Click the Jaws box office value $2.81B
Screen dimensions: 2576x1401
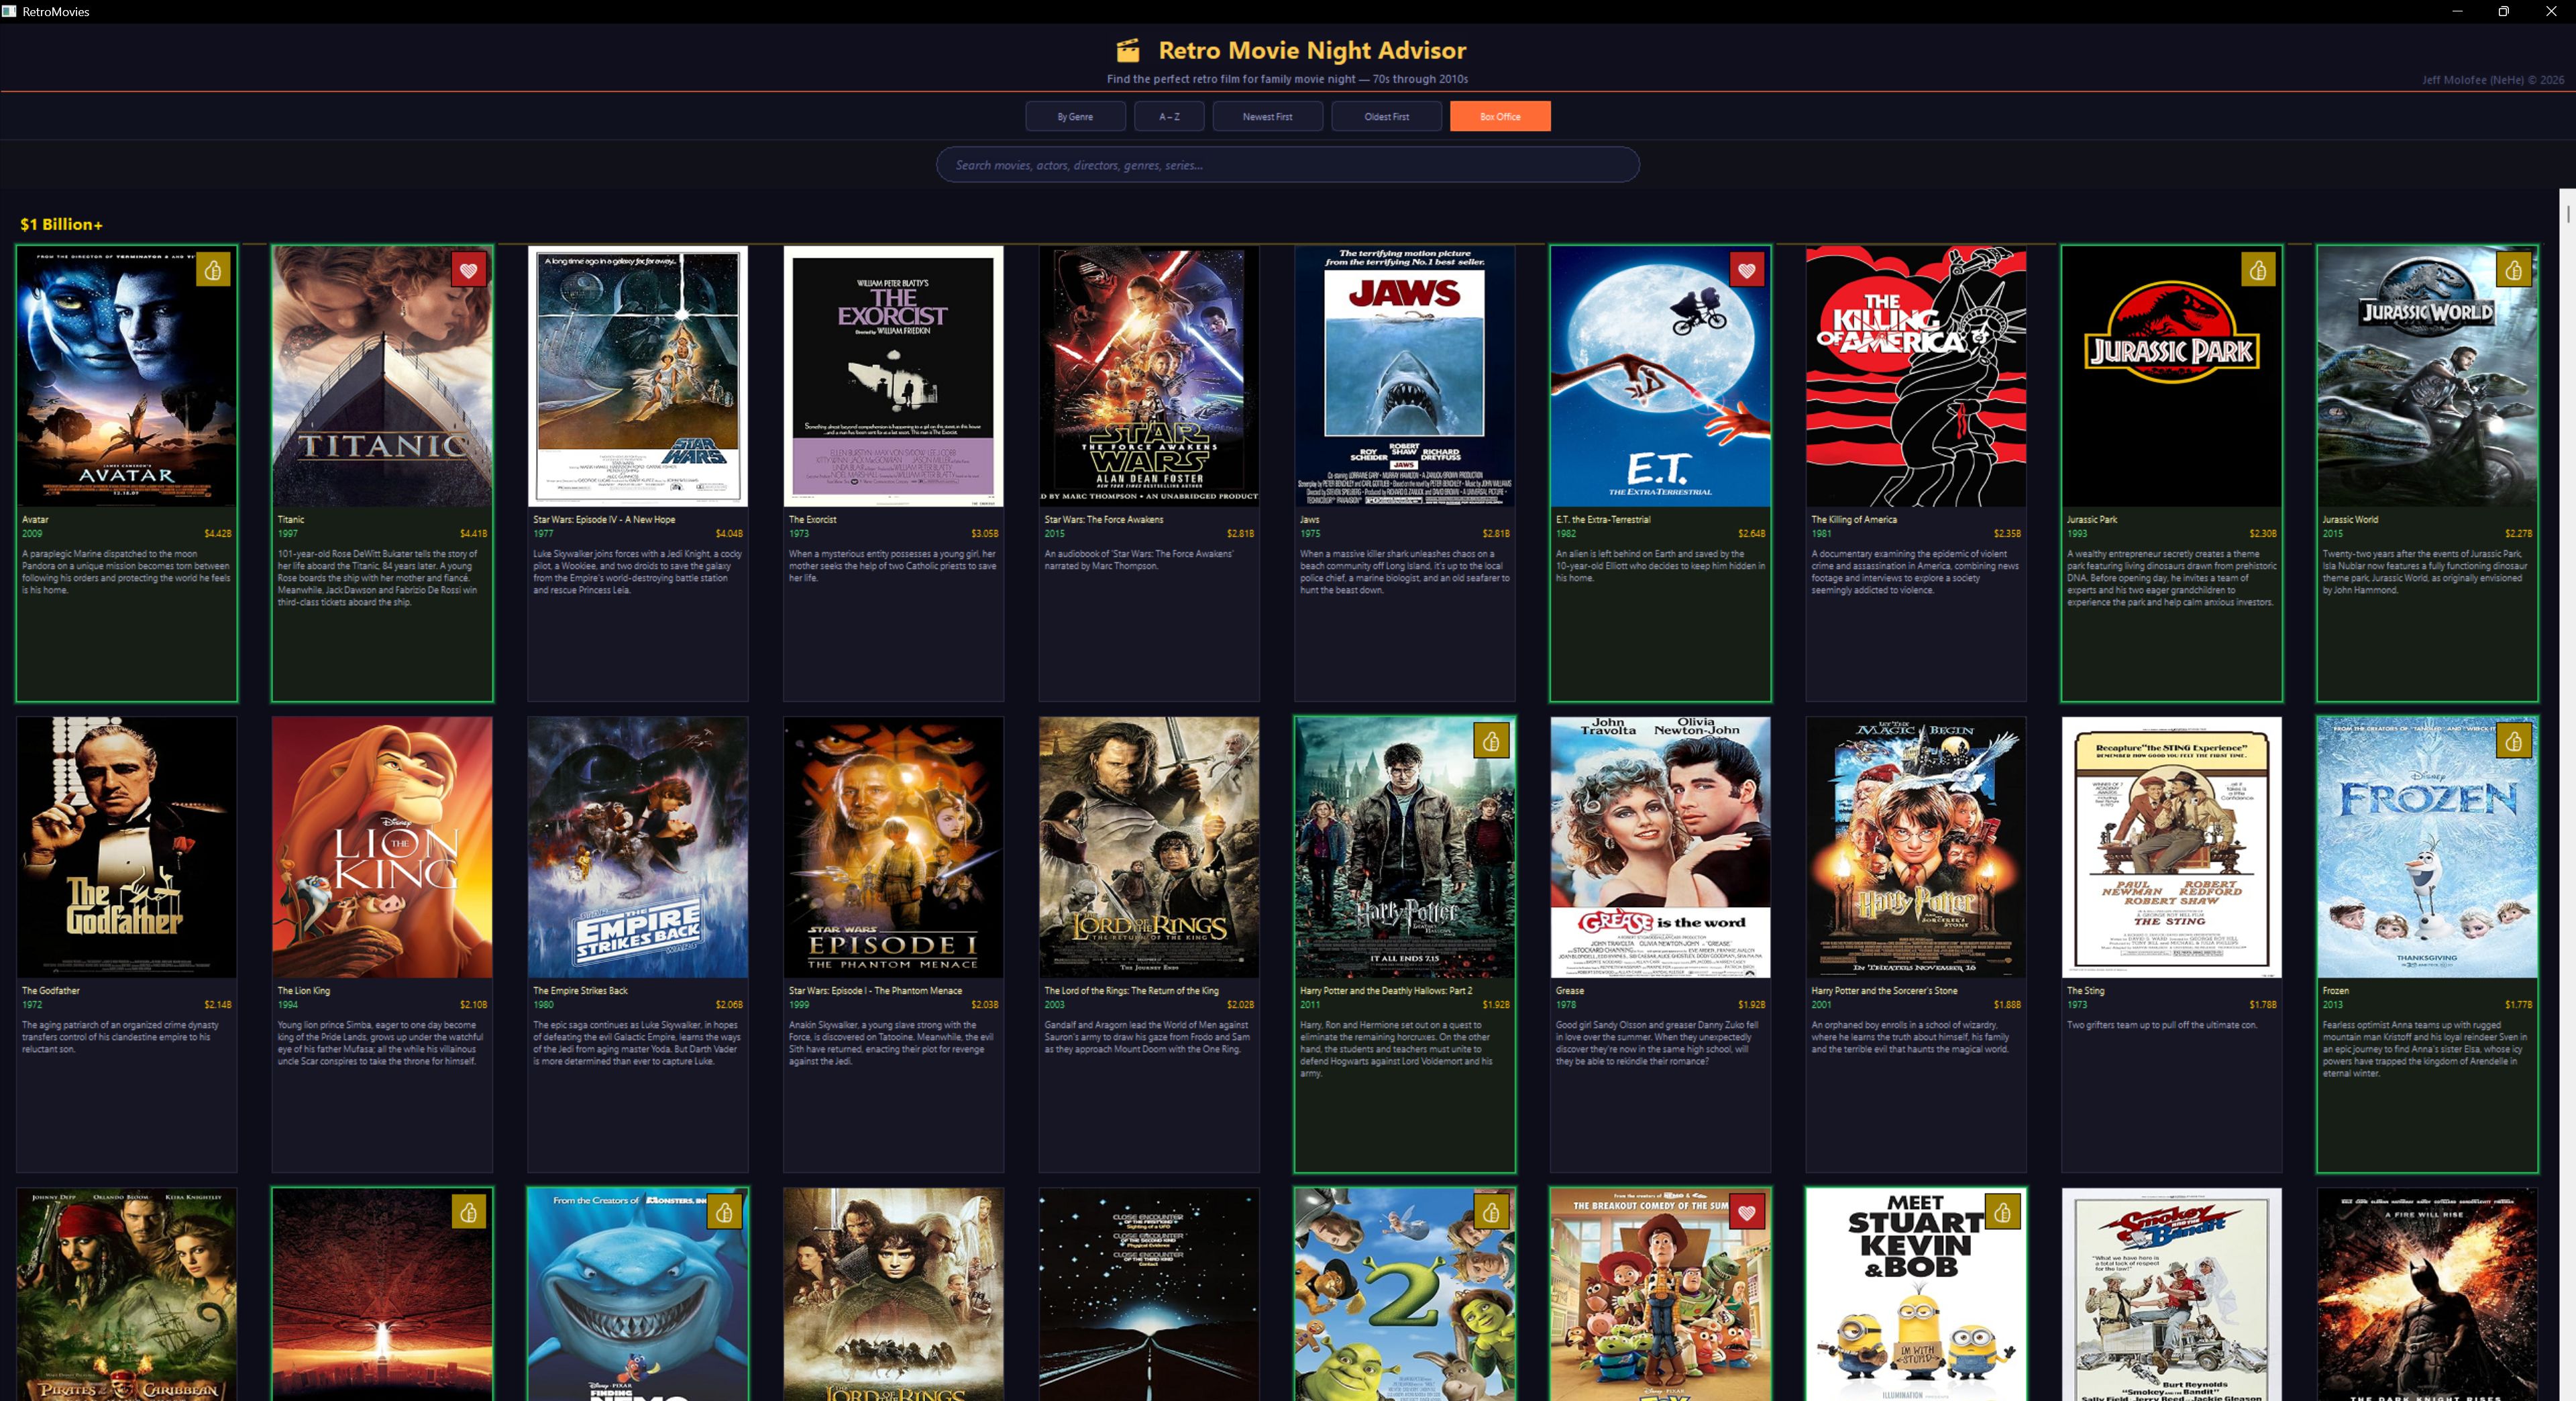tap(1496, 533)
